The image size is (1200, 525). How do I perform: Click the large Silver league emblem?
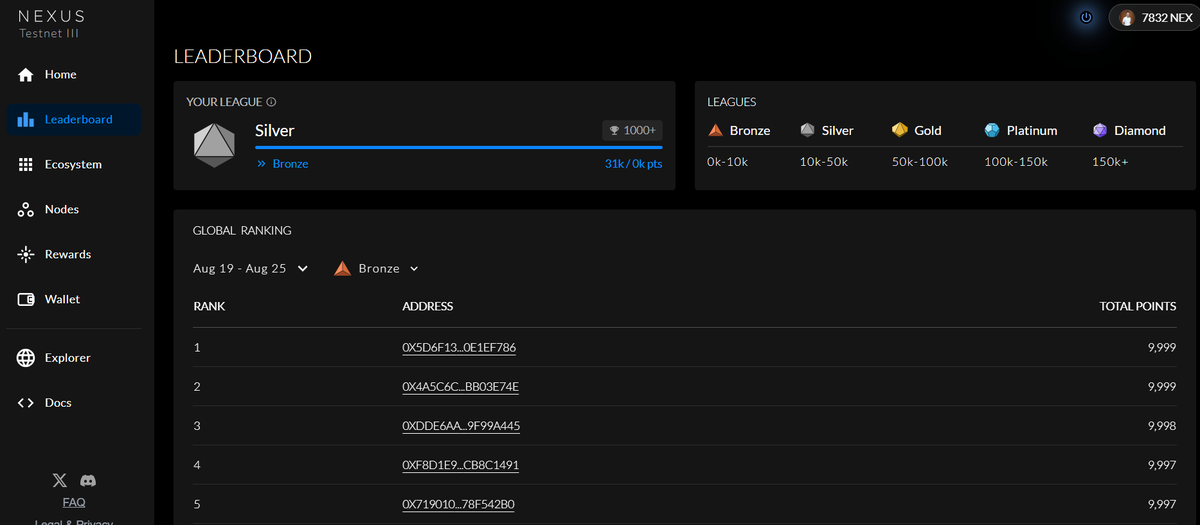214,145
